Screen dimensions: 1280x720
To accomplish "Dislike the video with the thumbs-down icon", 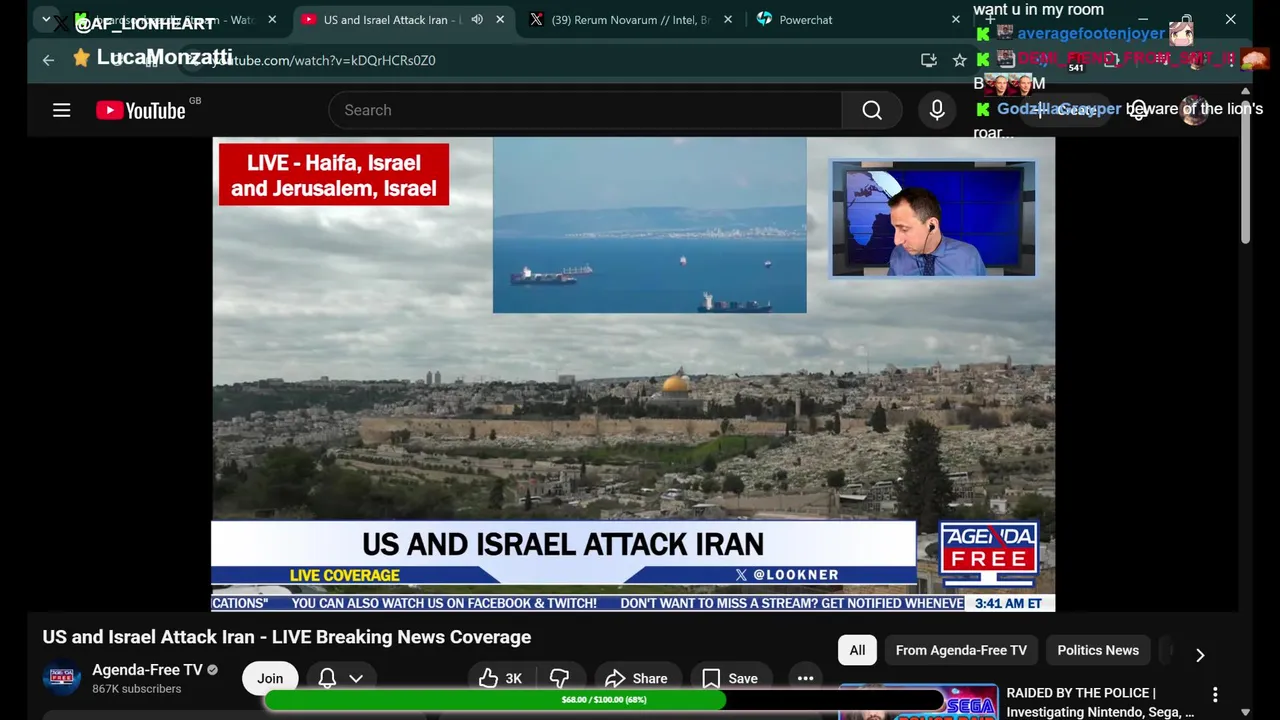I will point(560,678).
